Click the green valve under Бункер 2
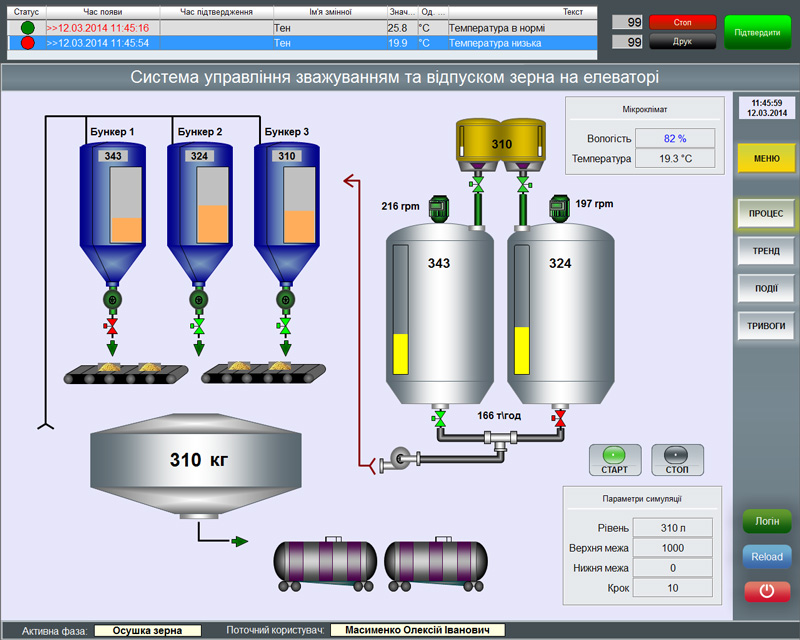 [199, 327]
